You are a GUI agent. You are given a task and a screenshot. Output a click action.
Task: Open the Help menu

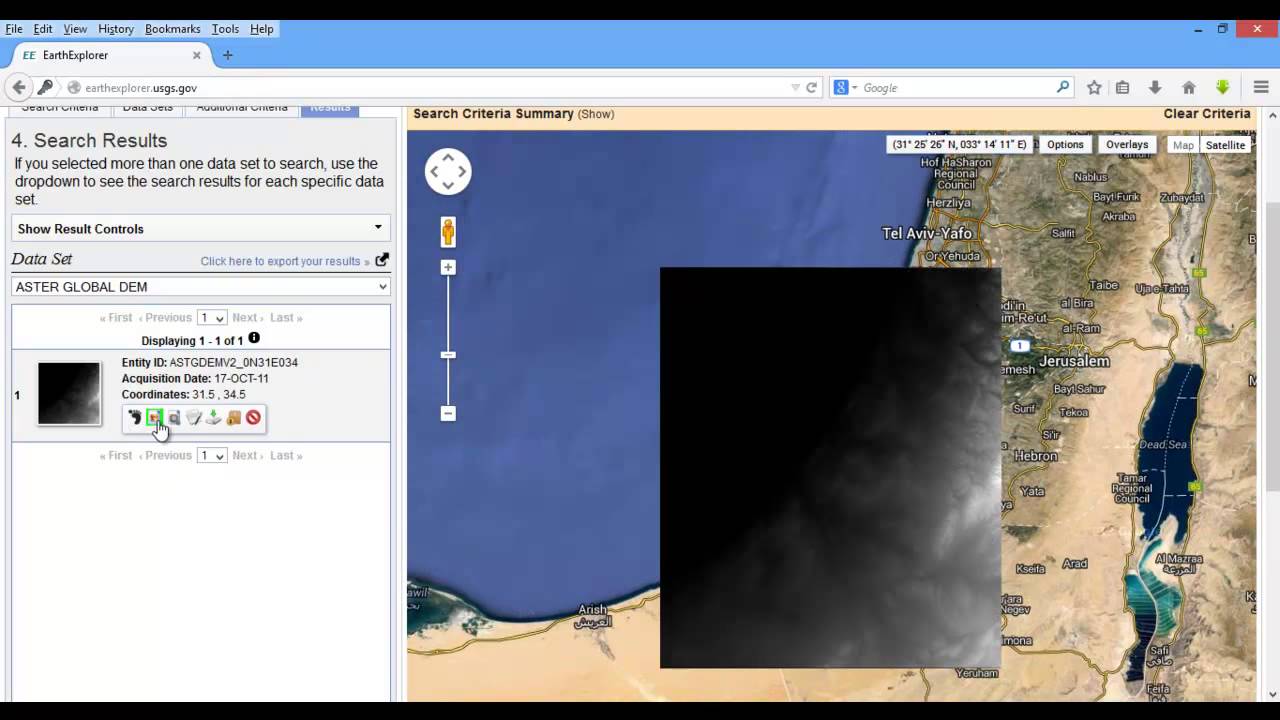tap(262, 29)
